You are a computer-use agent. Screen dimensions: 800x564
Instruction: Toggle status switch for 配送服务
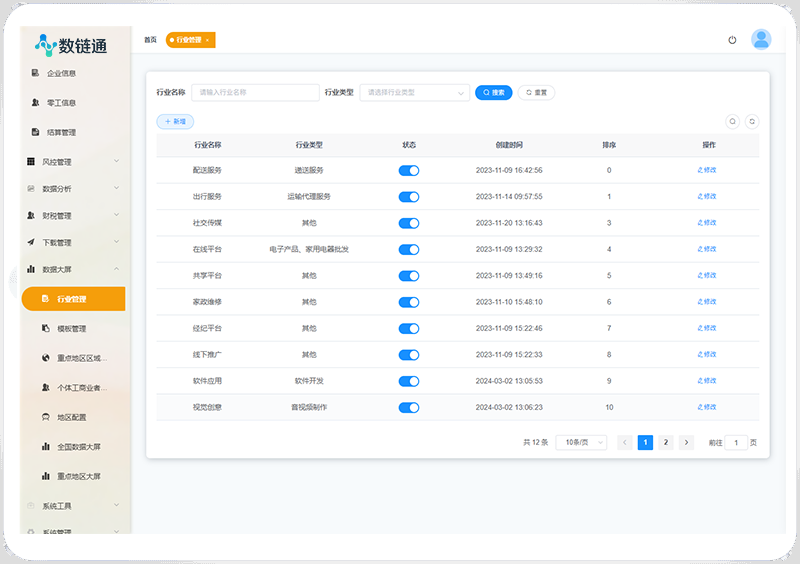[x=408, y=171]
